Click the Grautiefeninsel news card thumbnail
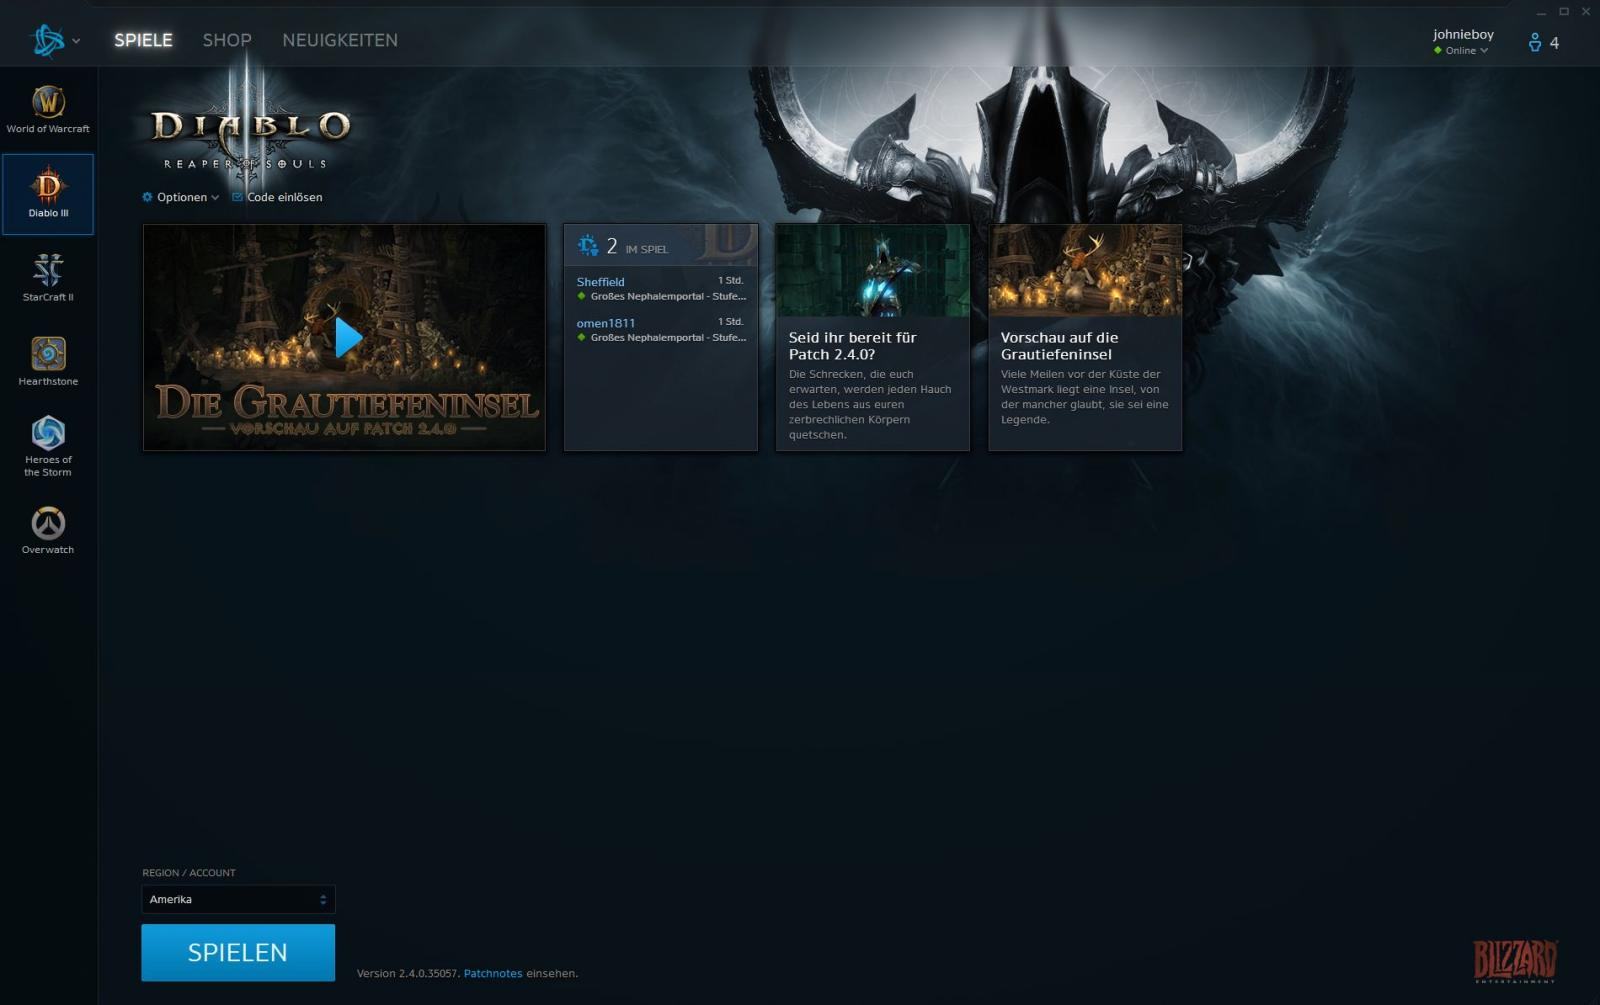The height and width of the screenshot is (1005, 1600). pyautogui.click(x=1085, y=270)
